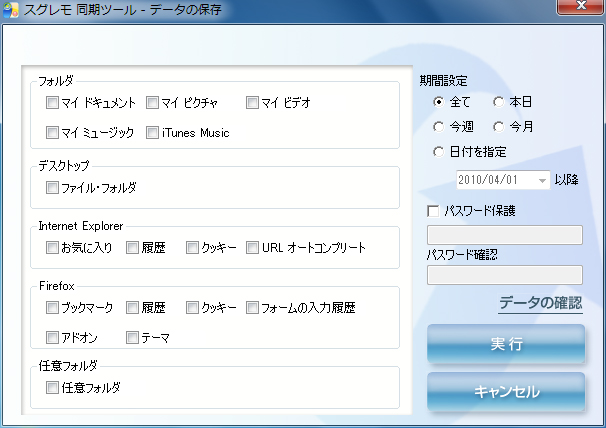Select the 全て period radio button
This screenshot has height=428, width=606.
[439, 102]
